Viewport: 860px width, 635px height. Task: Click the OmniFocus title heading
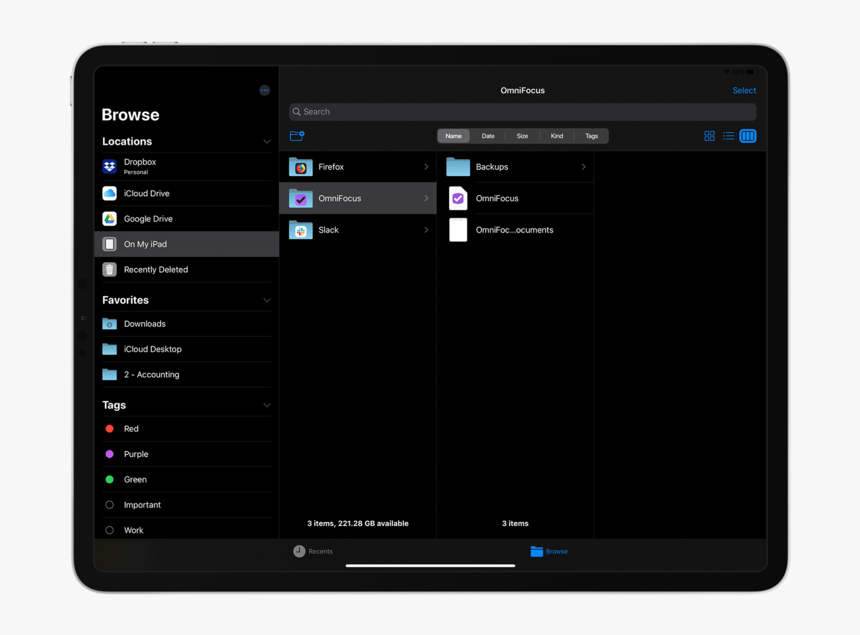pyautogui.click(x=522, y=90)
